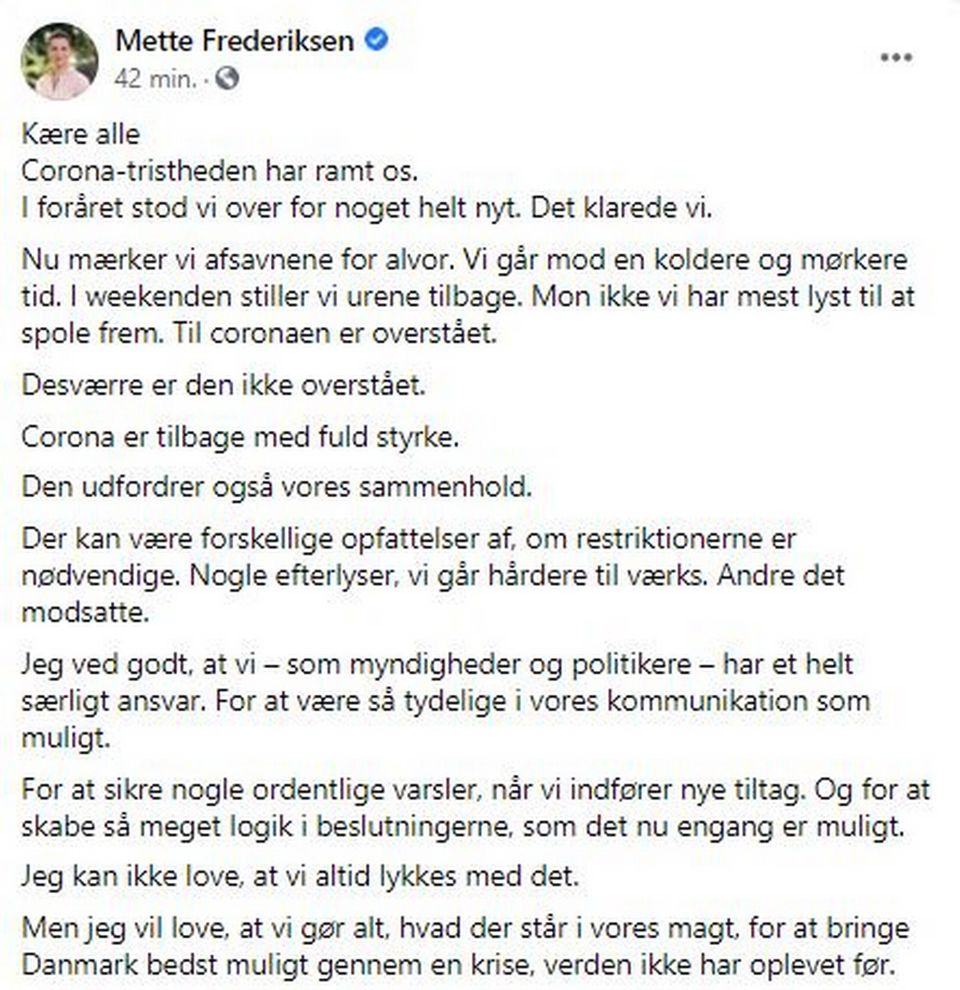960x990 pixels.
Task: Click Mette Frederiksen's profile picture
Action: [60, 60]
